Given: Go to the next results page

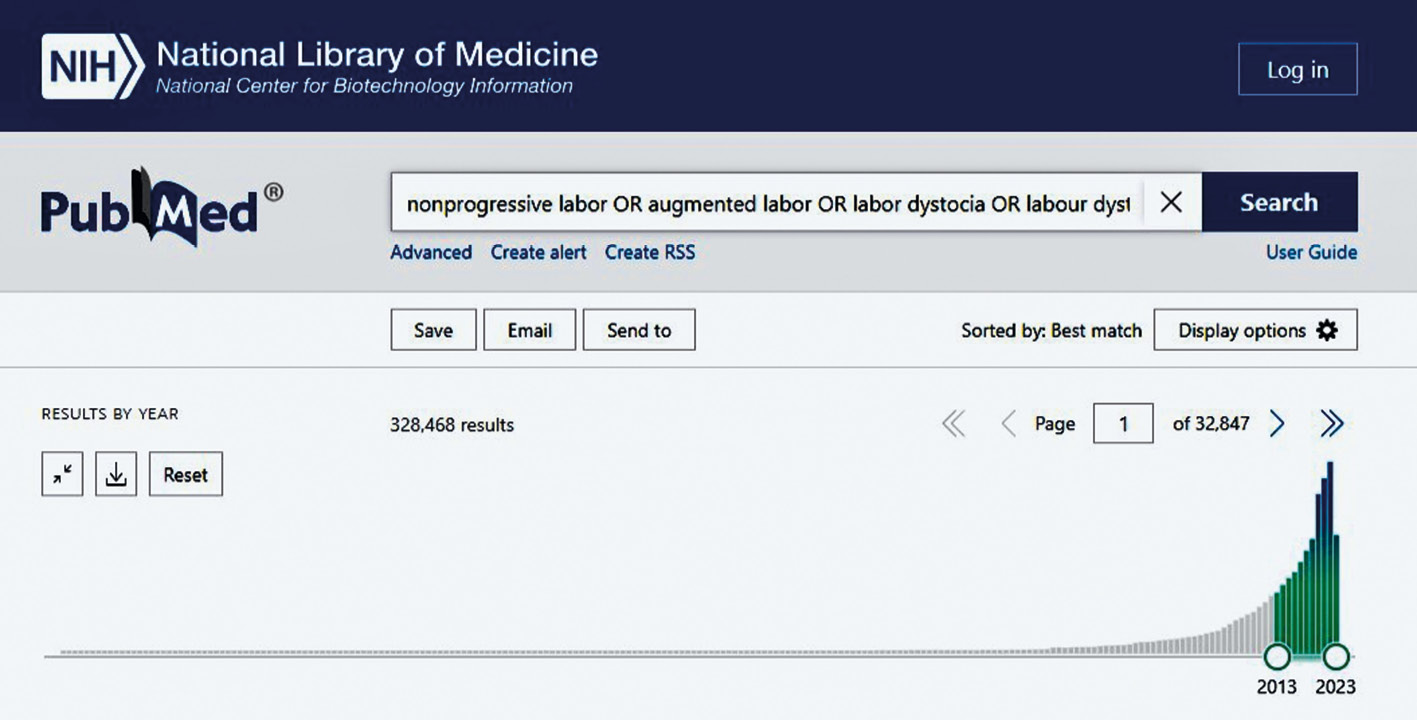Looking at the screenshot, I should [1277, 424].
